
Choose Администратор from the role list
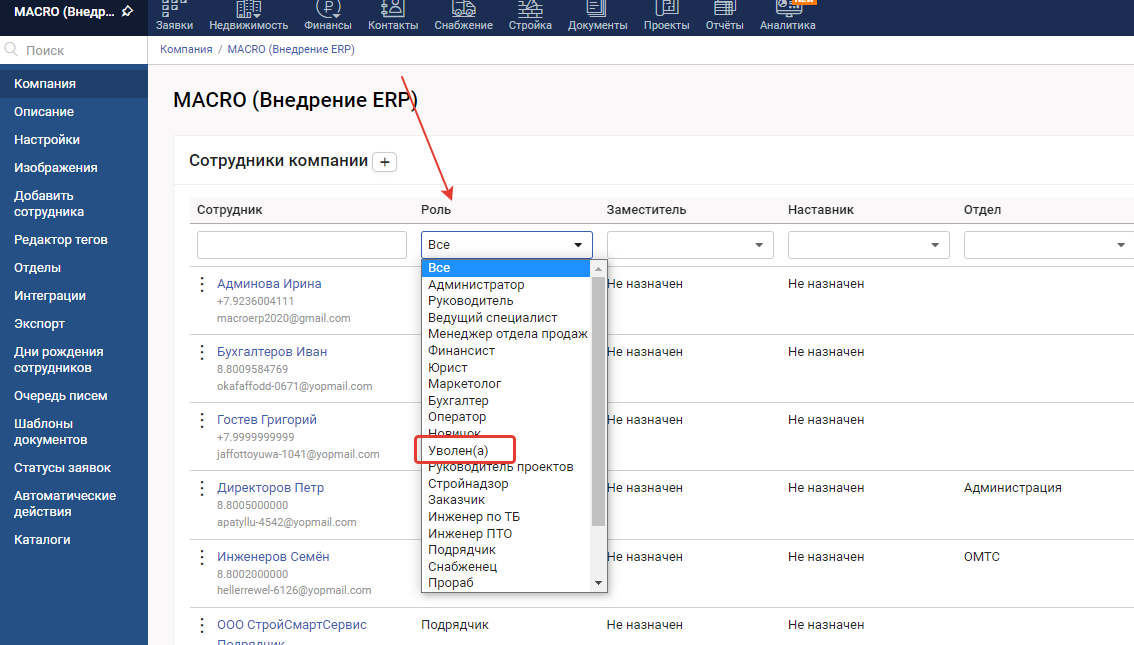point(476,285)
